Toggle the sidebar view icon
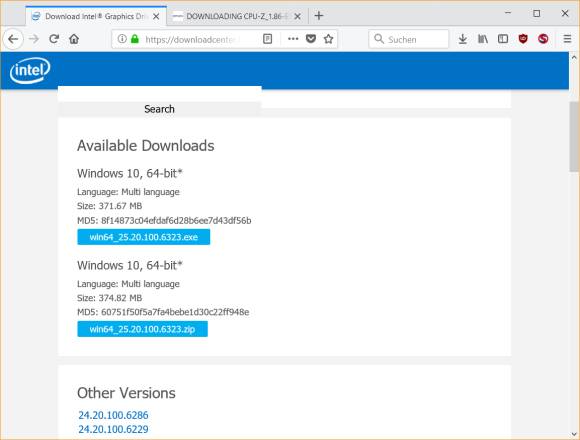This screenshot has height=440, width=580. [503, 39]
